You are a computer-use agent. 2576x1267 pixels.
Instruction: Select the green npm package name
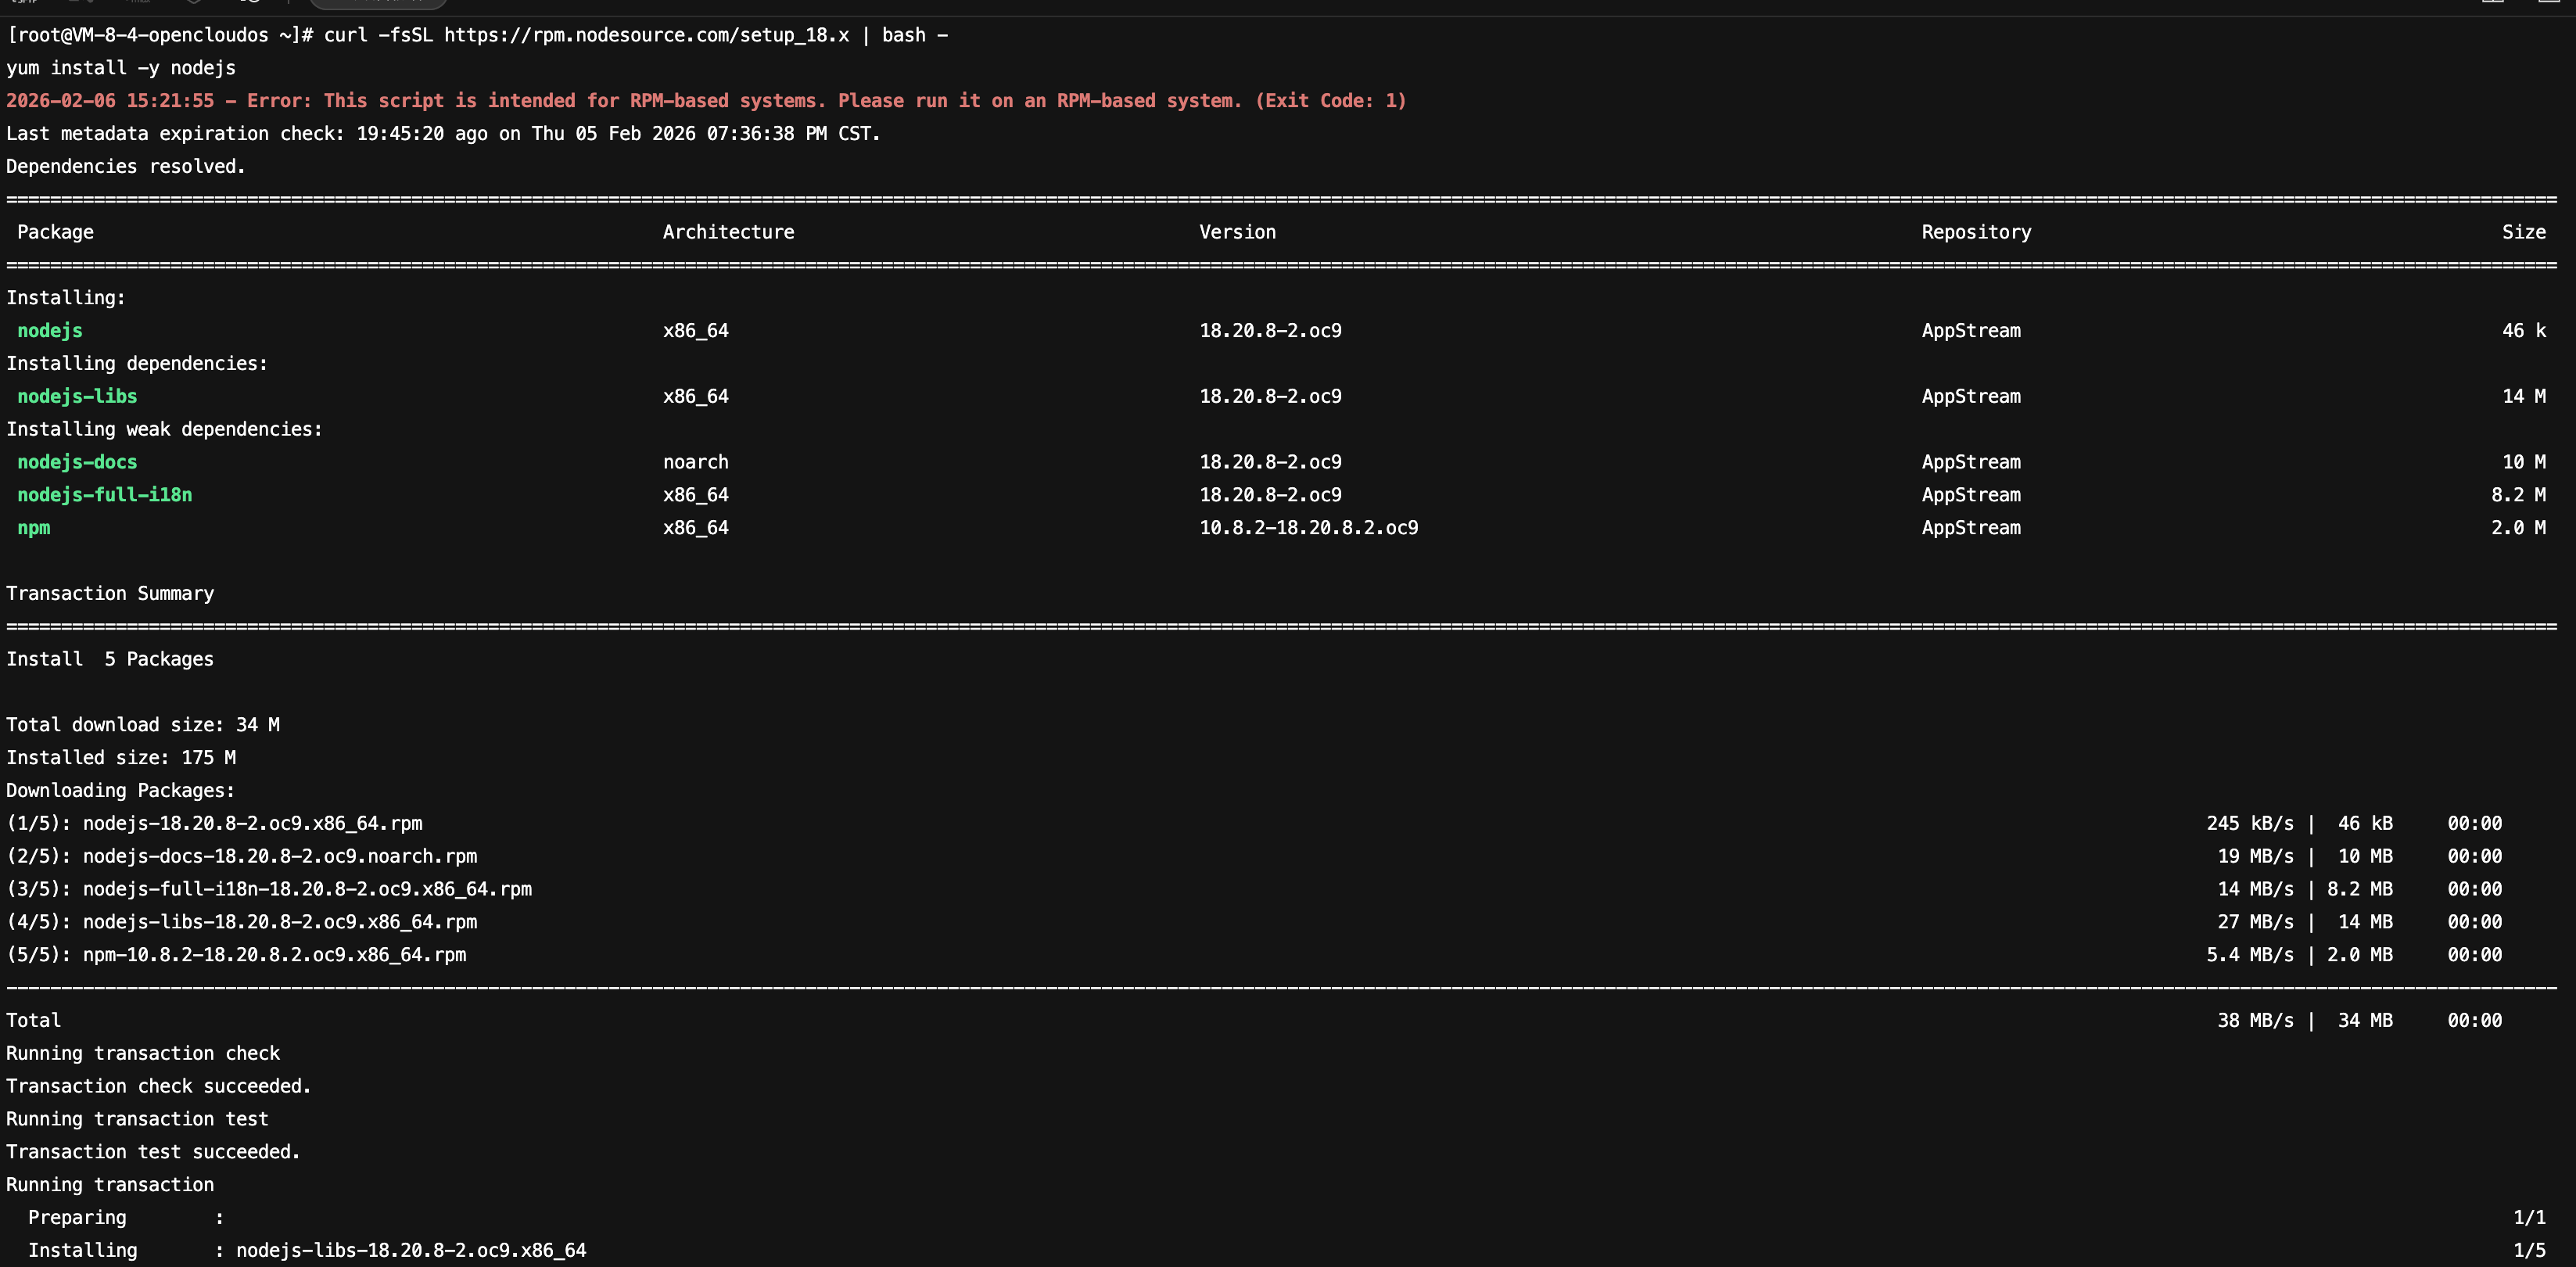(x=33, y=528)
